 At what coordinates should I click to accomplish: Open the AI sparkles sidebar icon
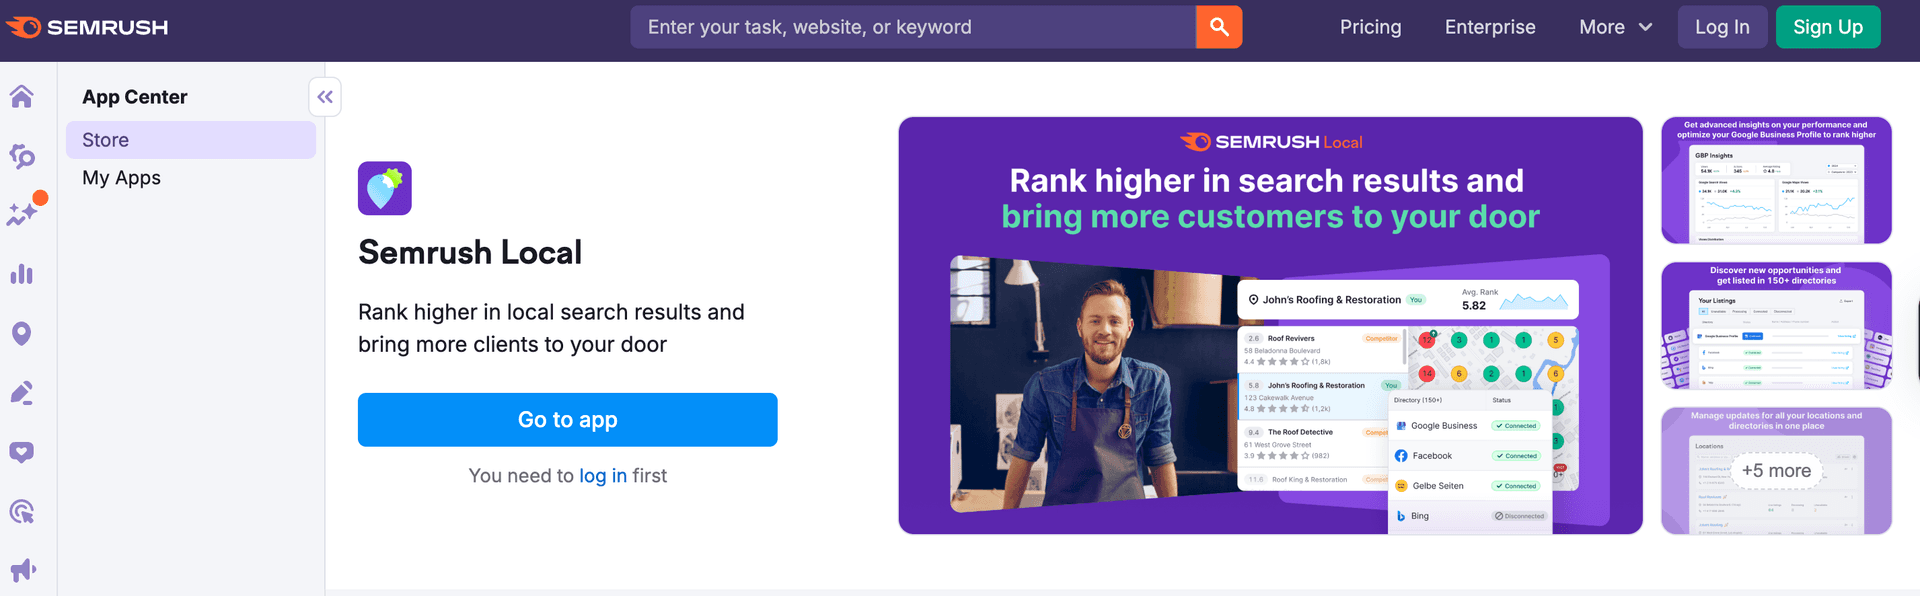click(23, 214)
